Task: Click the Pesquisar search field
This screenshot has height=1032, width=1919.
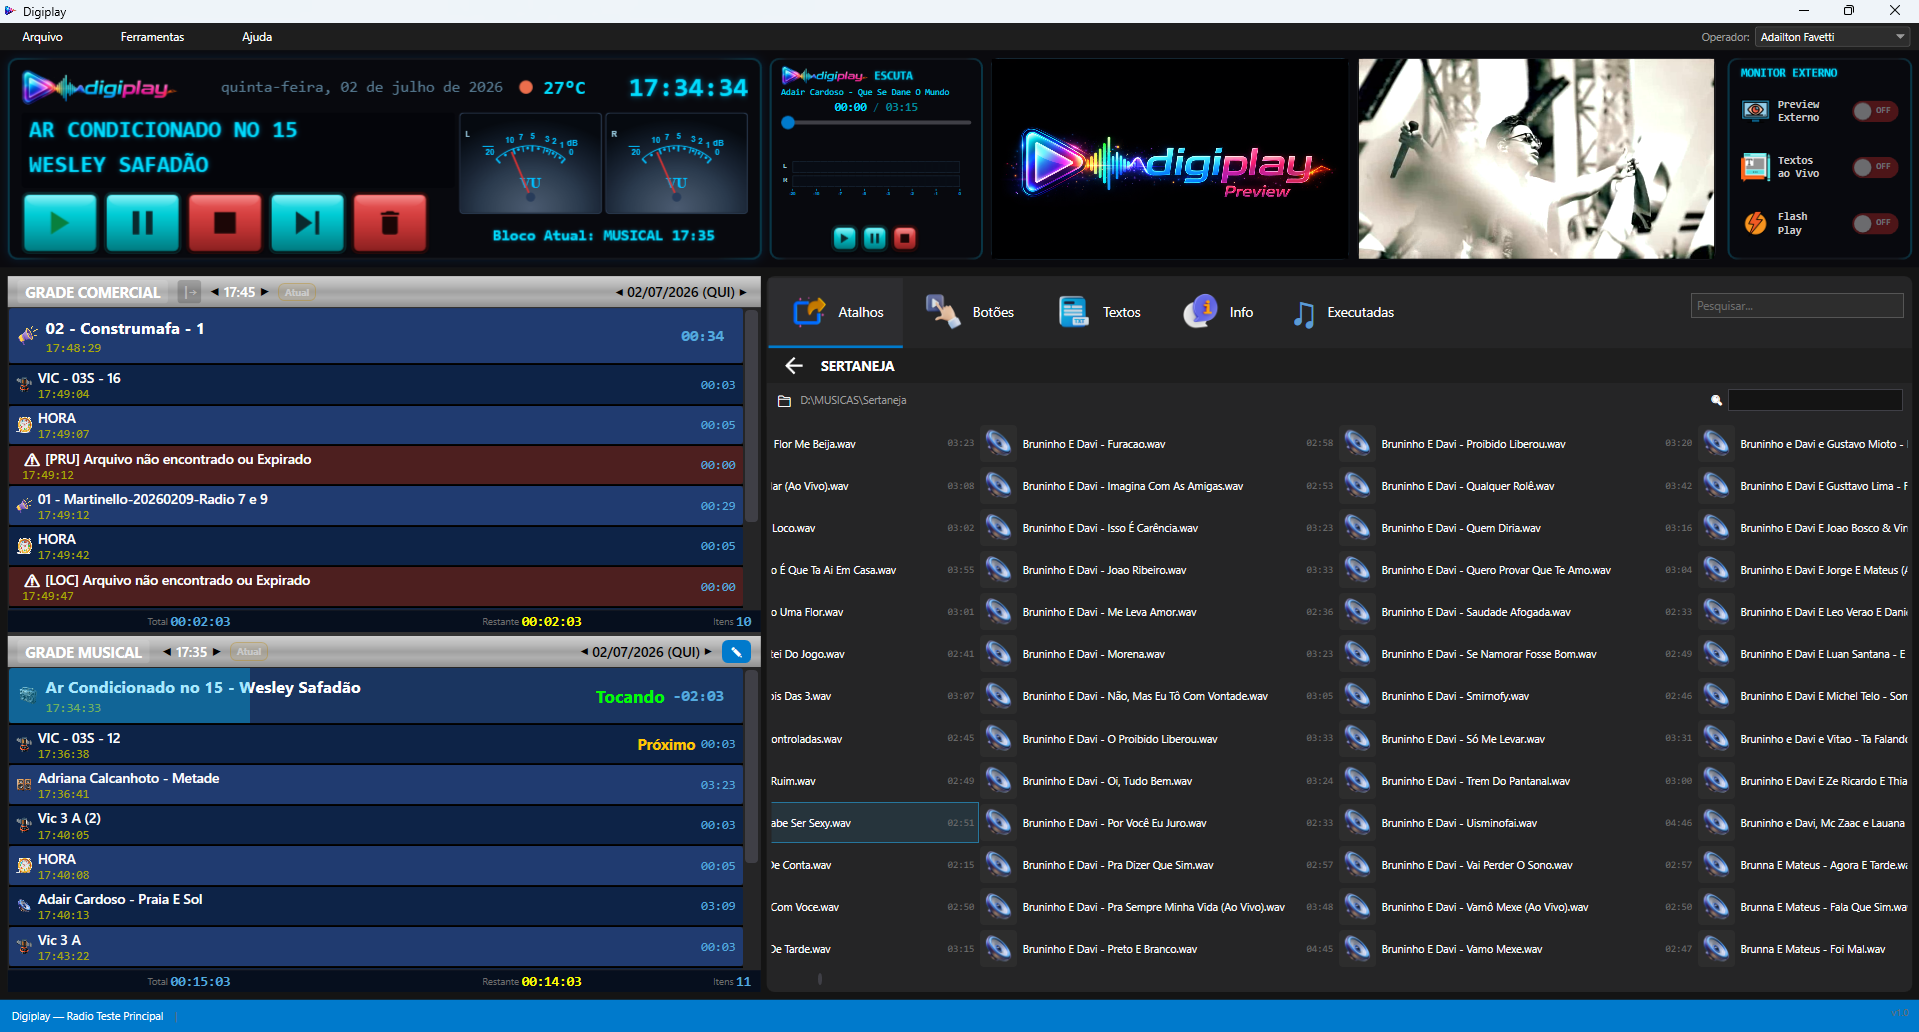Action: point(1797,306)
